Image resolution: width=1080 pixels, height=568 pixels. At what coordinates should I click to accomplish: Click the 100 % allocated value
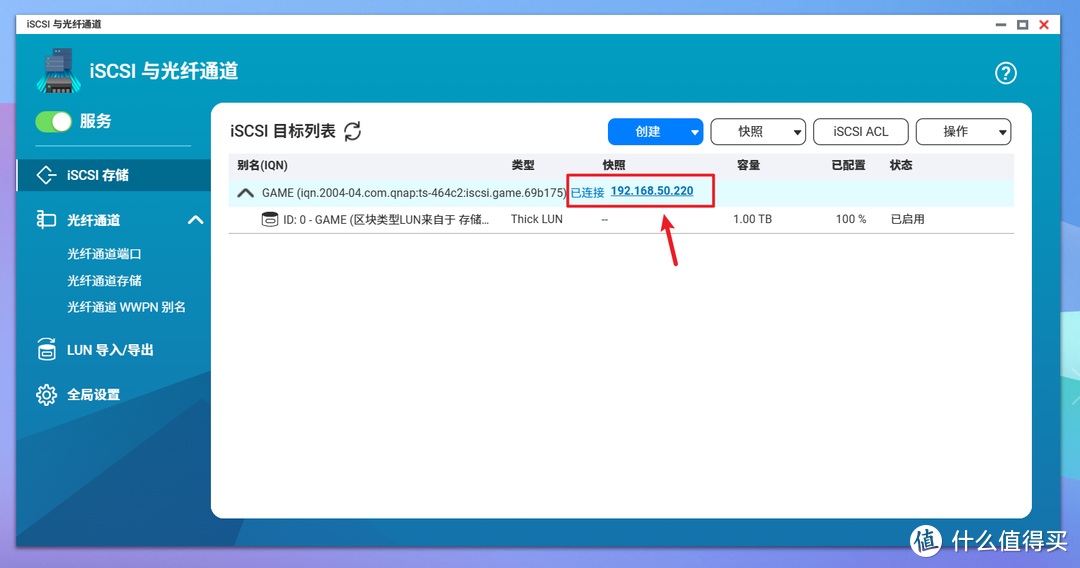(x=851, y=220)
